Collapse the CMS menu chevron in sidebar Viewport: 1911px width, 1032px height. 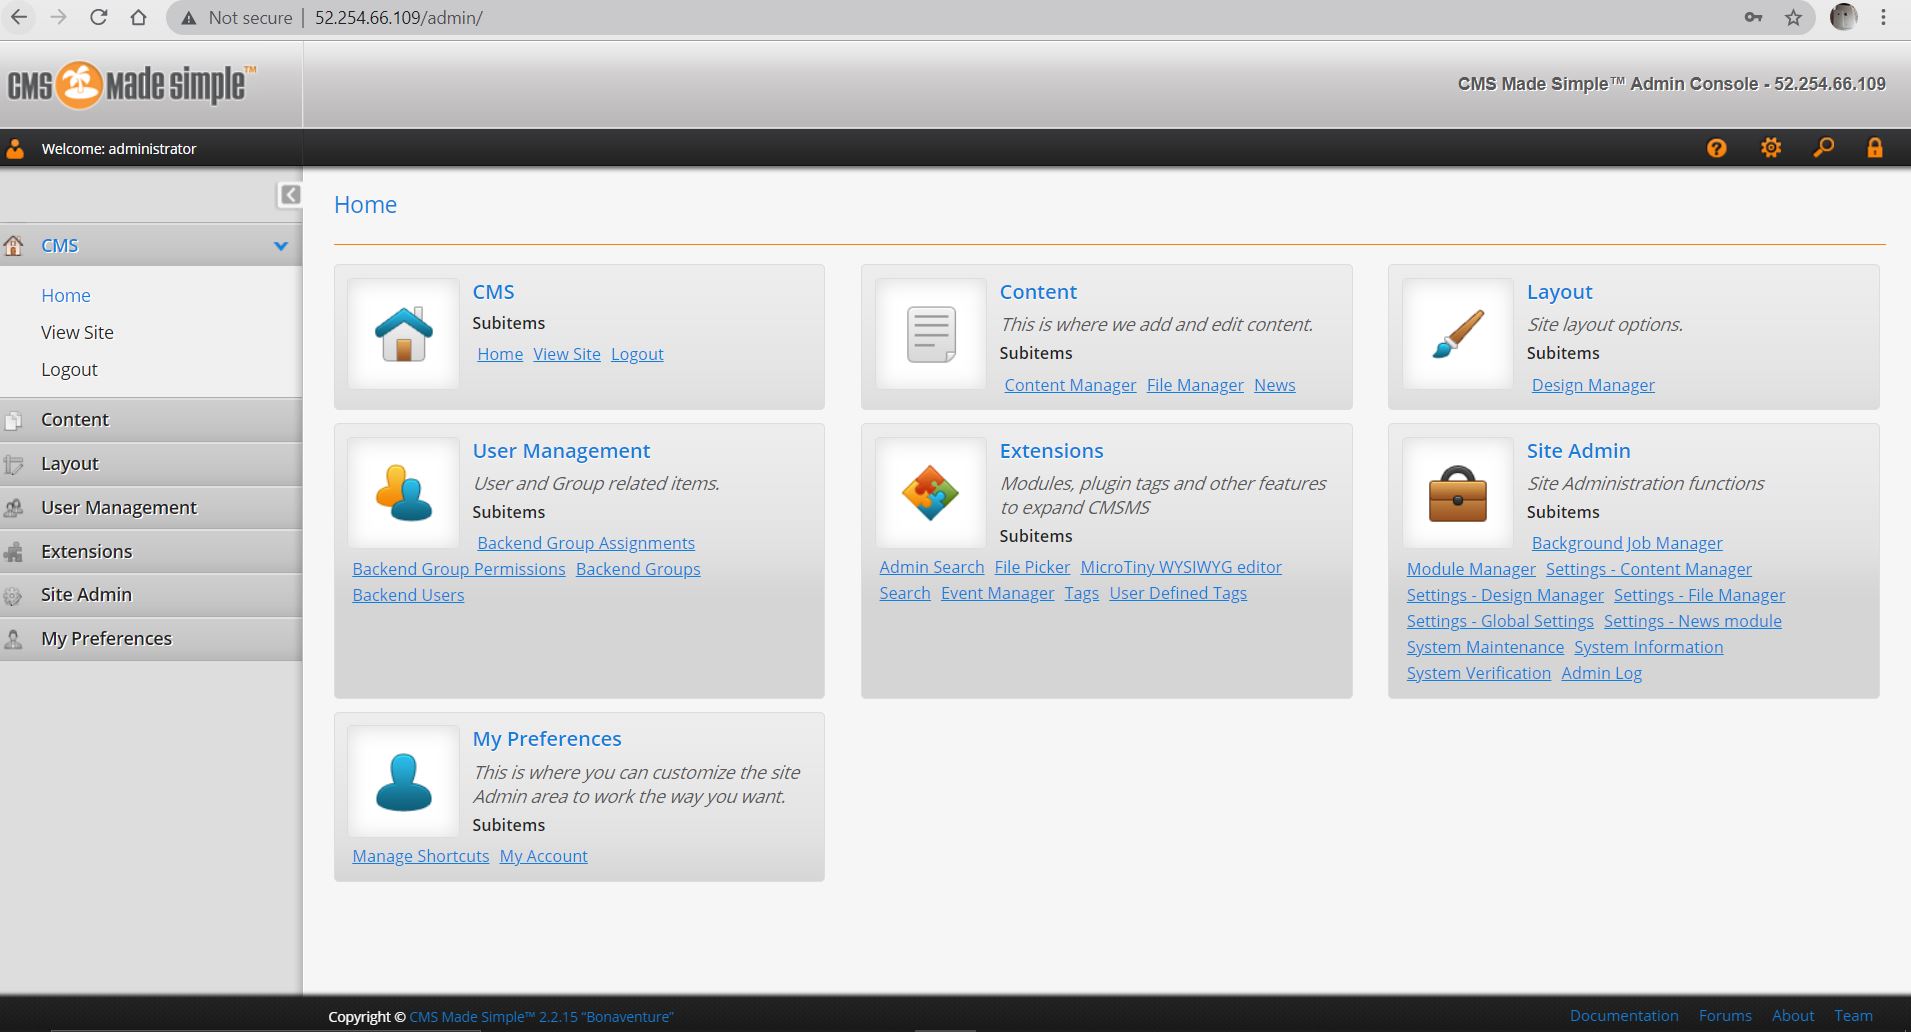(x=281, y=246)
